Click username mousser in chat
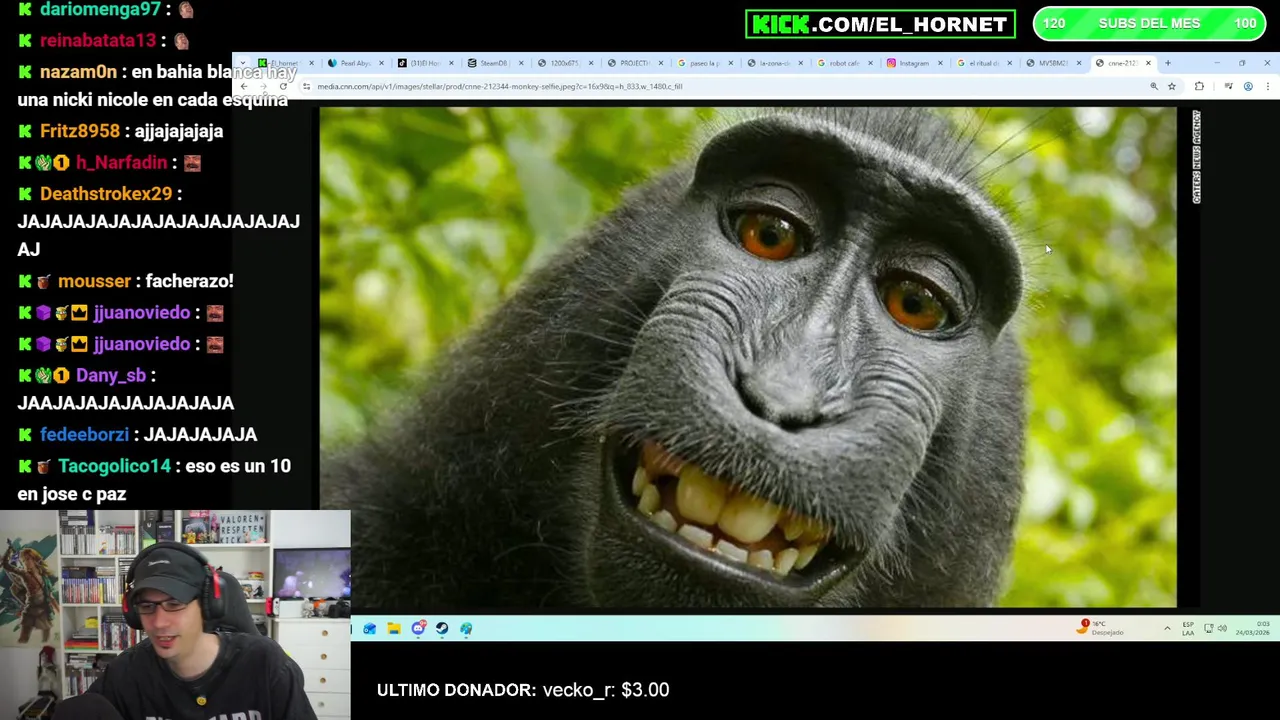 (x=94, y=281)
